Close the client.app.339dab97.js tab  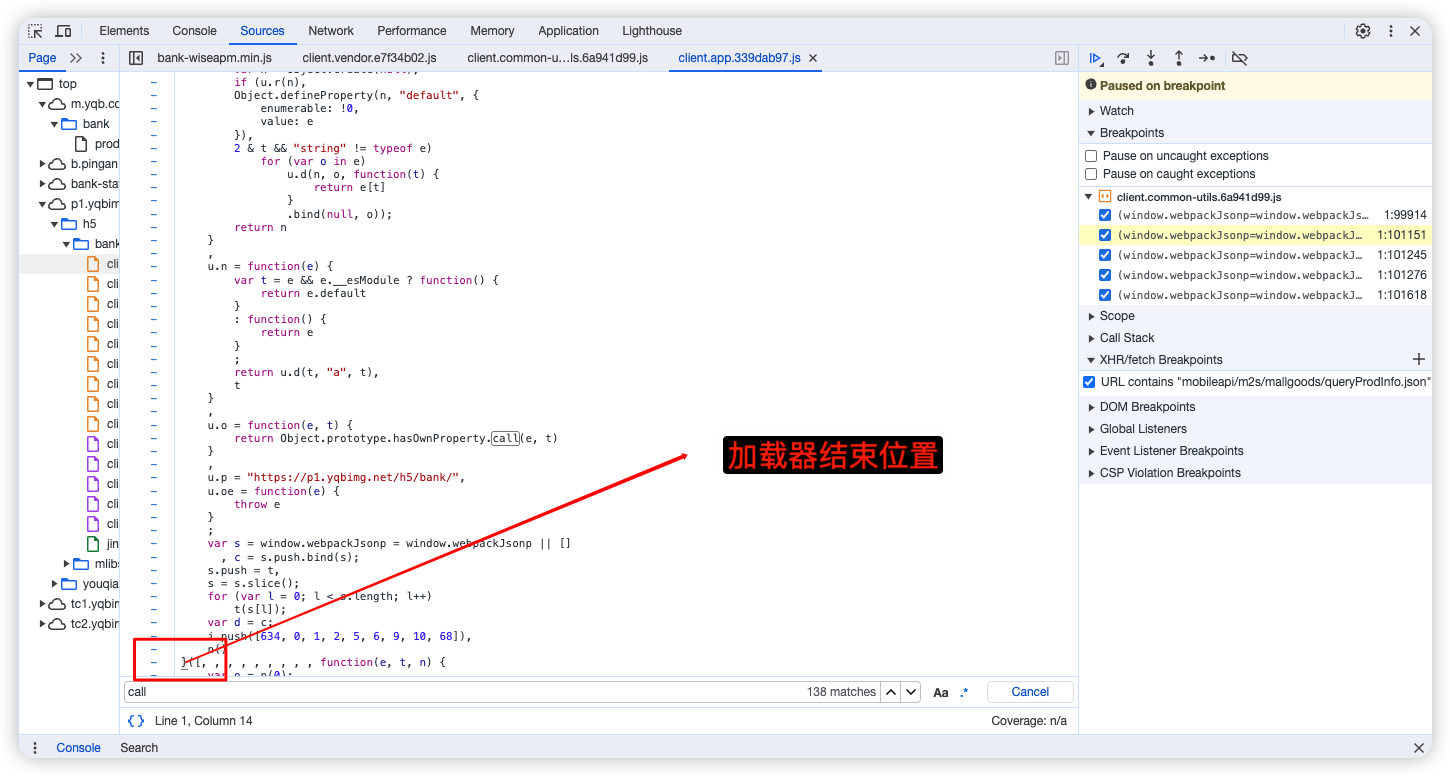click(x=813, y=58)
